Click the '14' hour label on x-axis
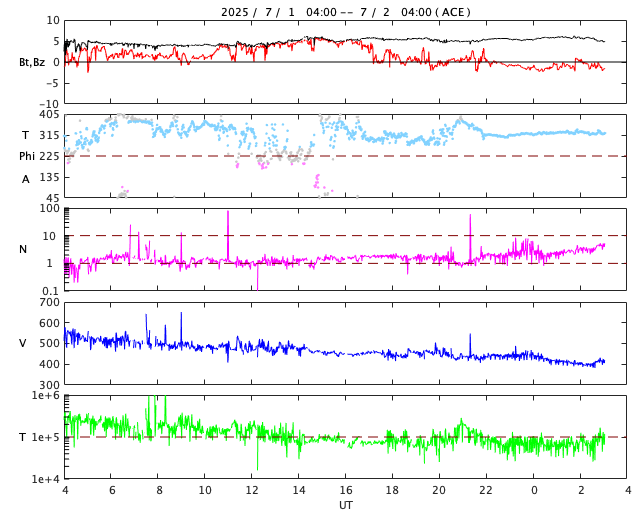The width and height of the screenshot is (640, 512). click(x=299, y=490)
